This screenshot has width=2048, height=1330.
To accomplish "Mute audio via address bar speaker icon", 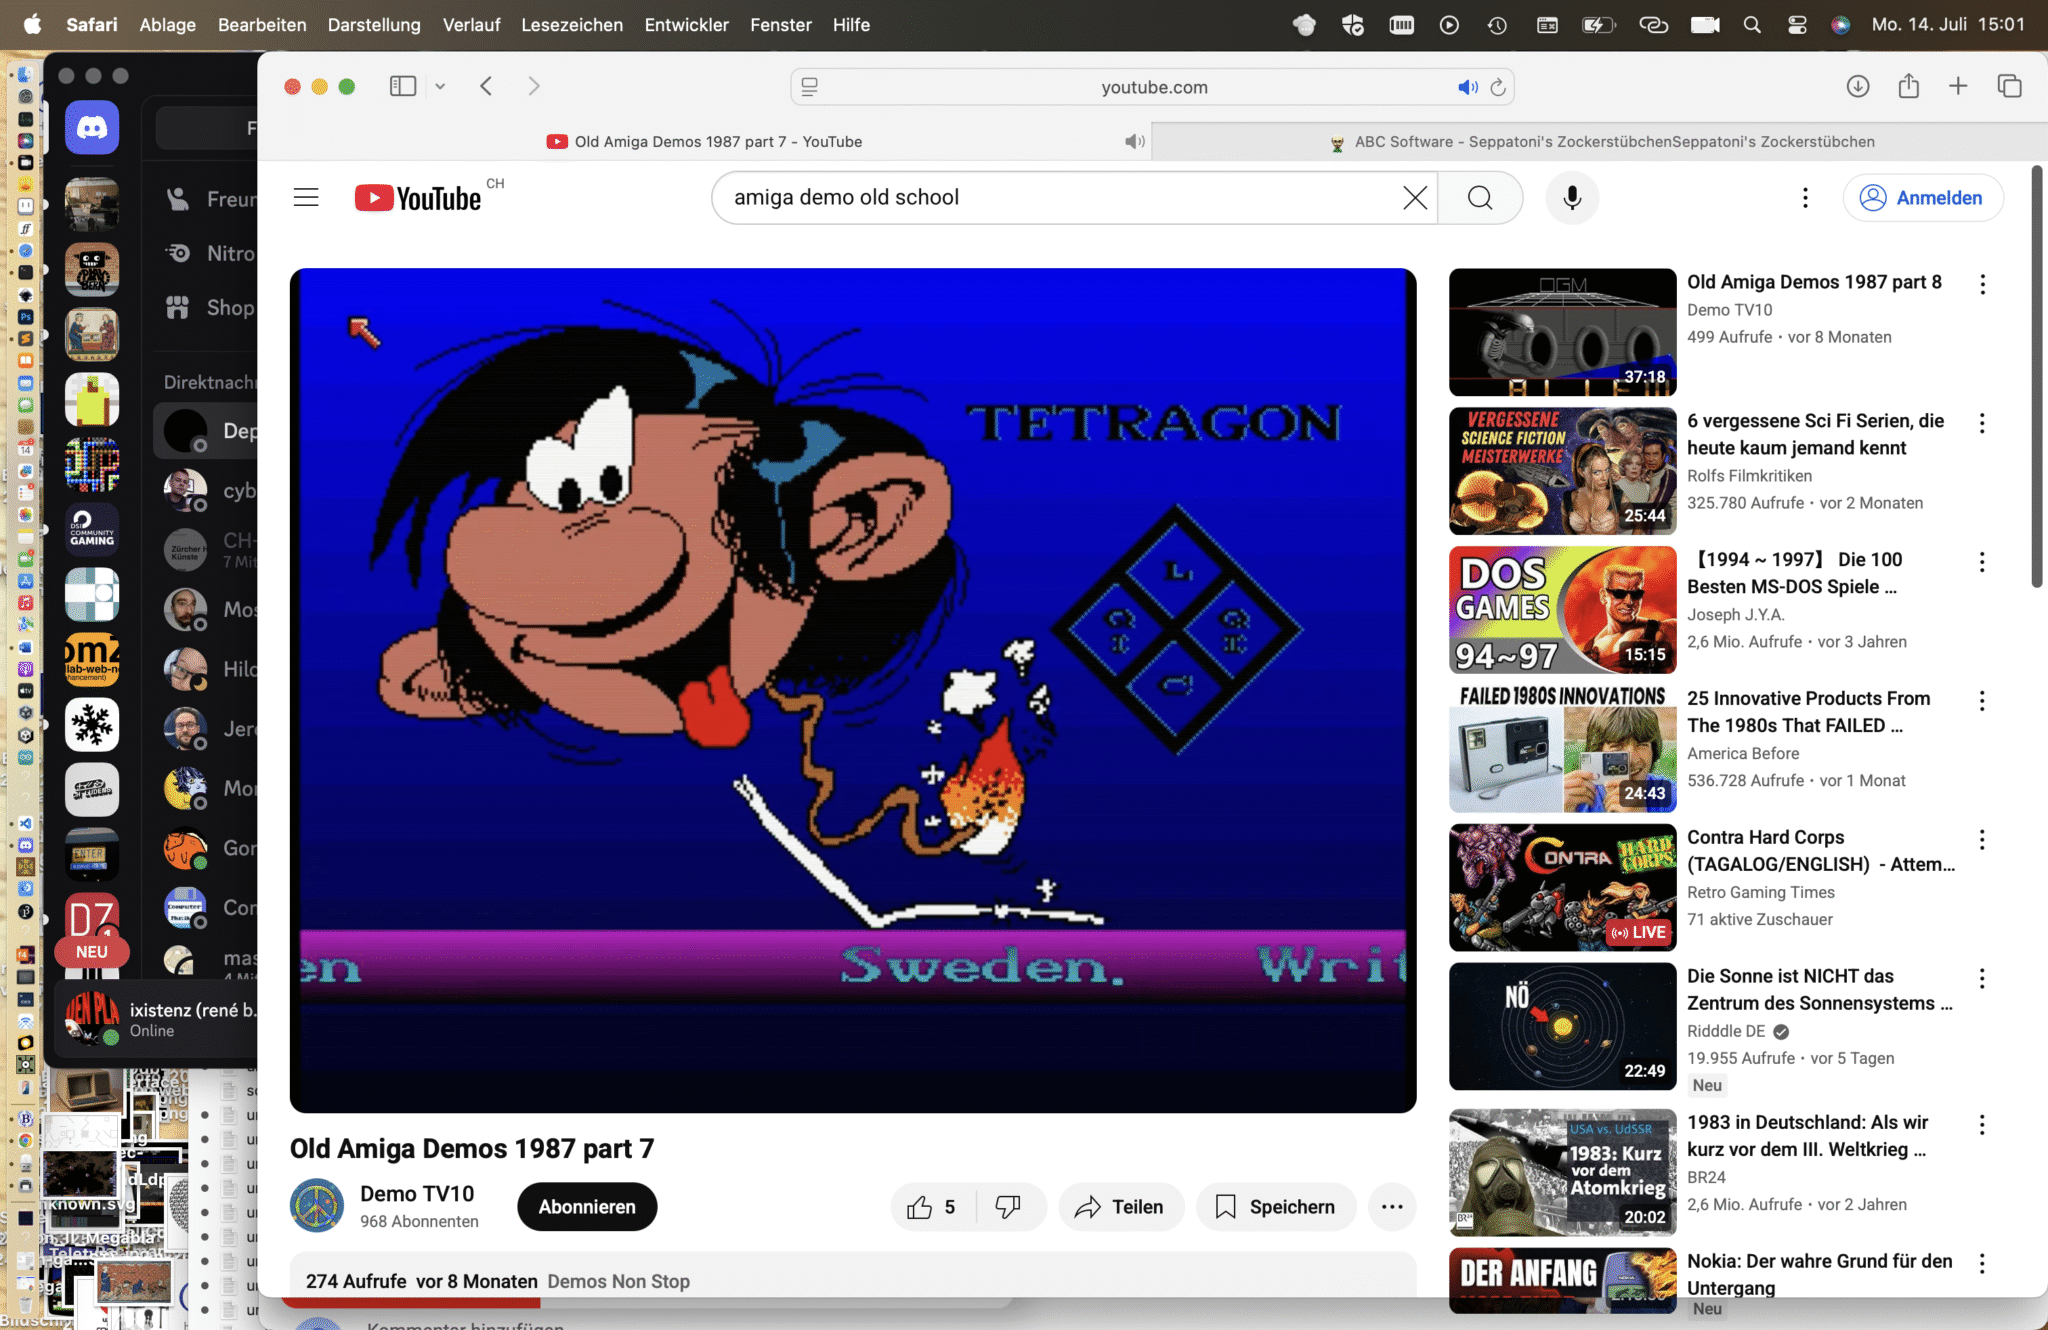I will pyautogui.click(x=1466, y=87).
